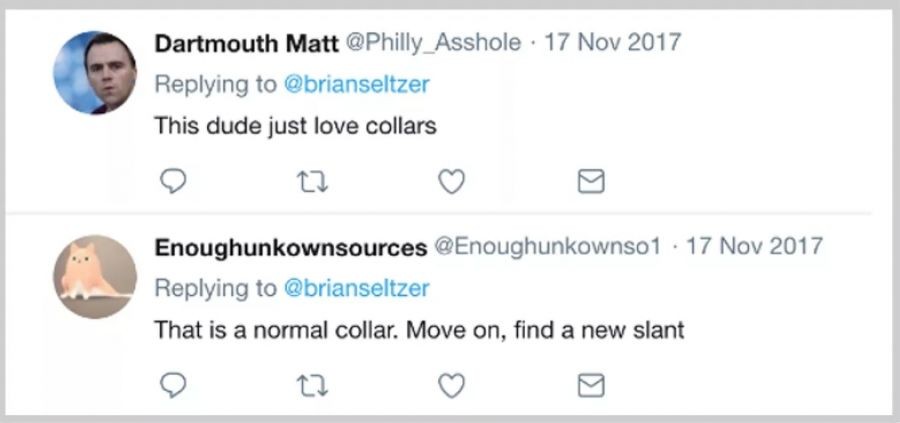Open @brianseltzer mention in second tweet
The height and width of the screenshot is (423, 900).
[357, 289]
